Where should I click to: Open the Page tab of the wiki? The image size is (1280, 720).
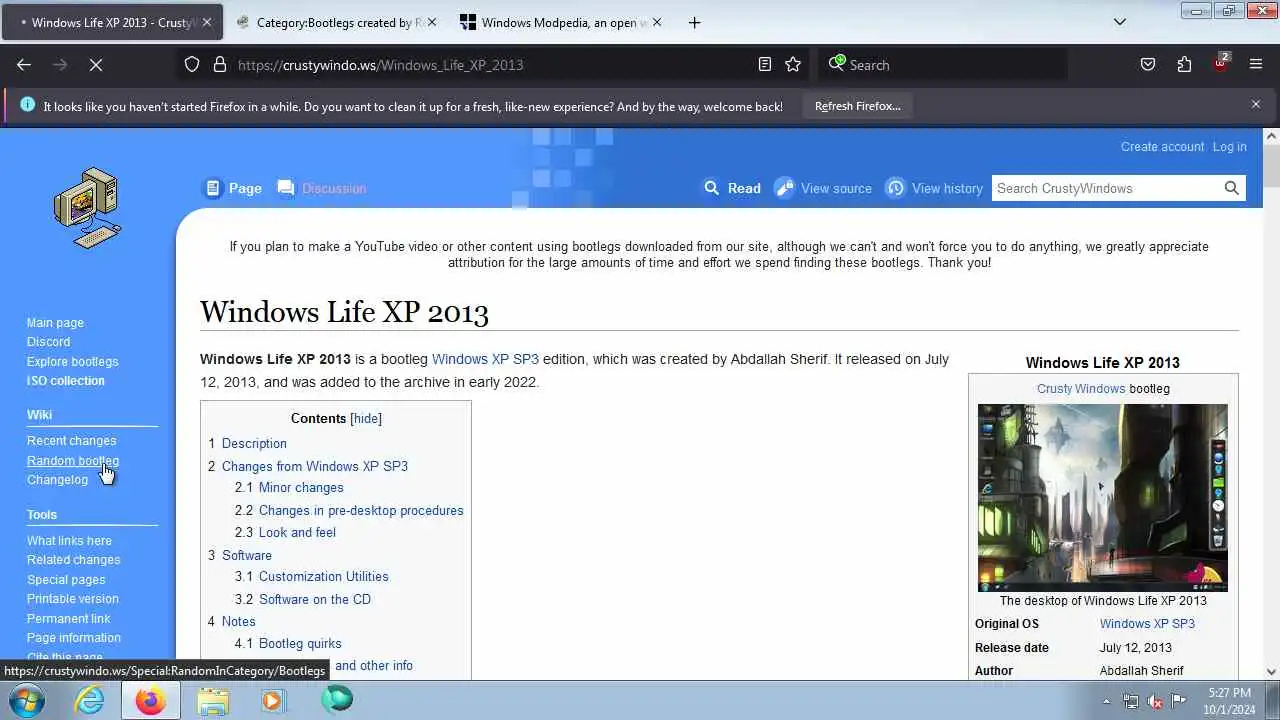(x=233, y=188)
